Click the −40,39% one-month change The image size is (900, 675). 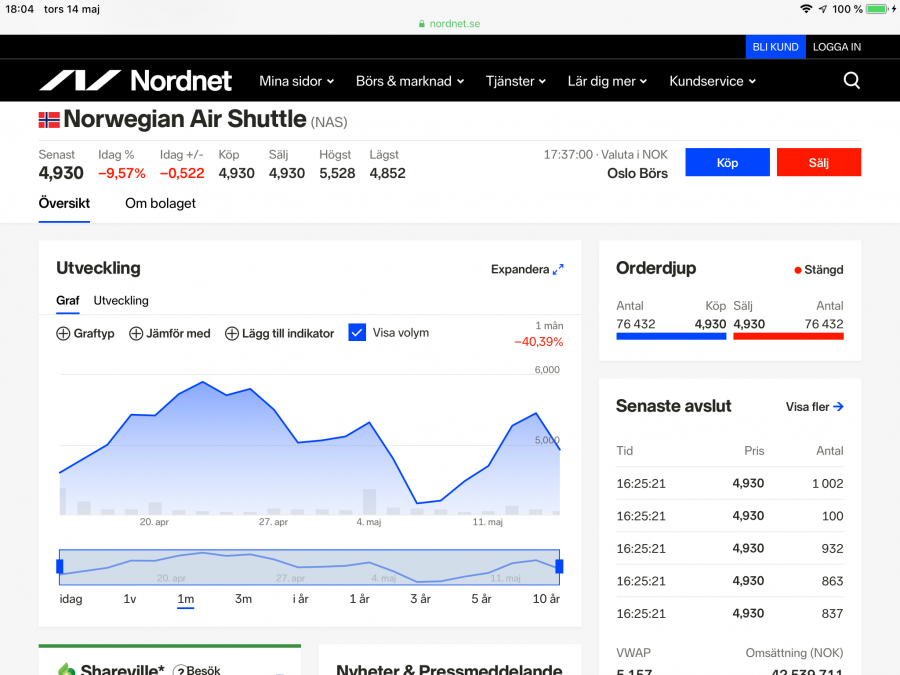pyautogui.click(x=538, y=342)
